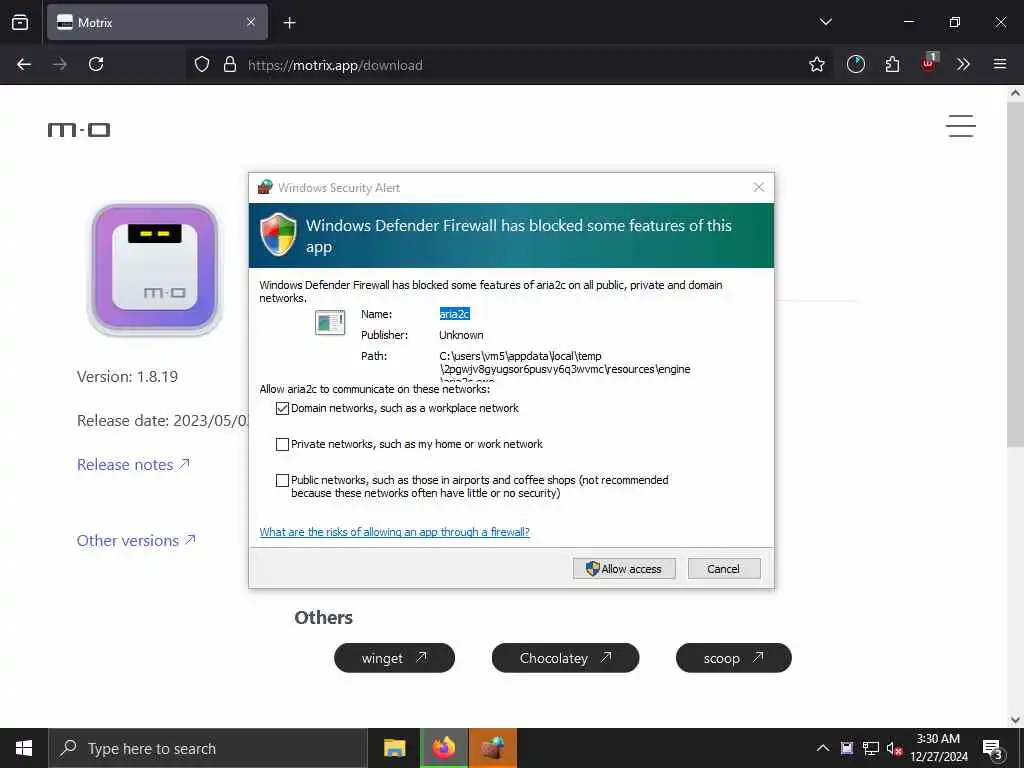Click the Publisher value Unknown
1024x768 pixels.
coord(461,335)
